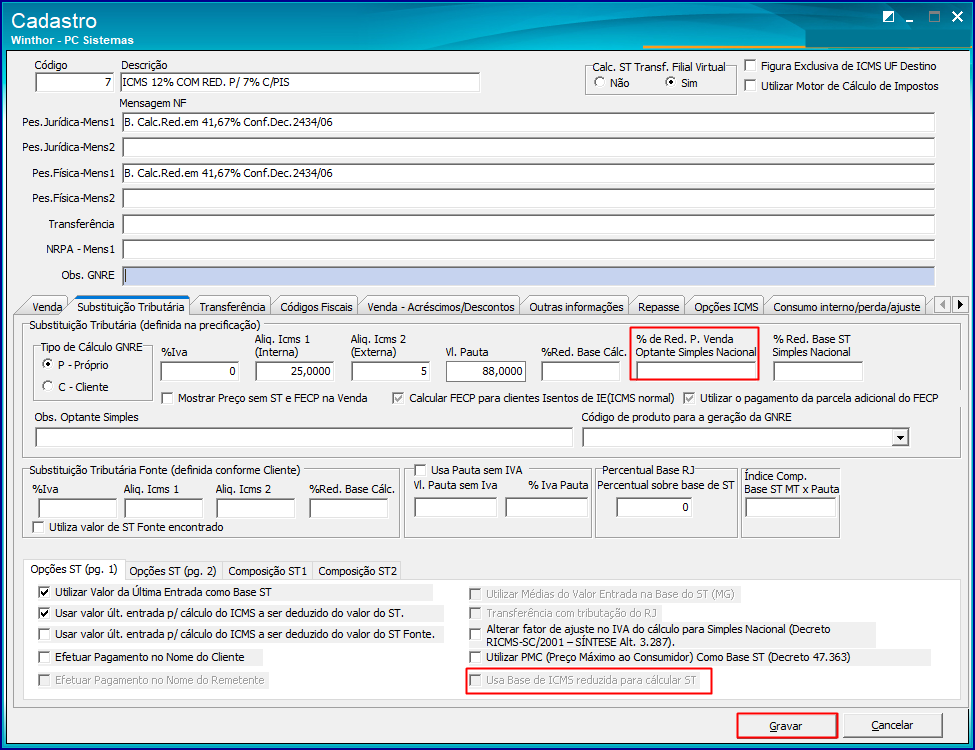The image size is (975, 750).
Task: Click the Vl. Pauta sem Iva field
Action: click(456, 507)
